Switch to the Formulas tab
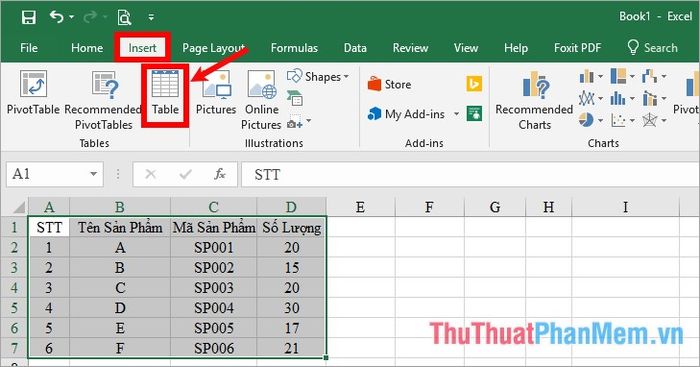Screen dimensions: 700x367 click(x=294, y=48)
